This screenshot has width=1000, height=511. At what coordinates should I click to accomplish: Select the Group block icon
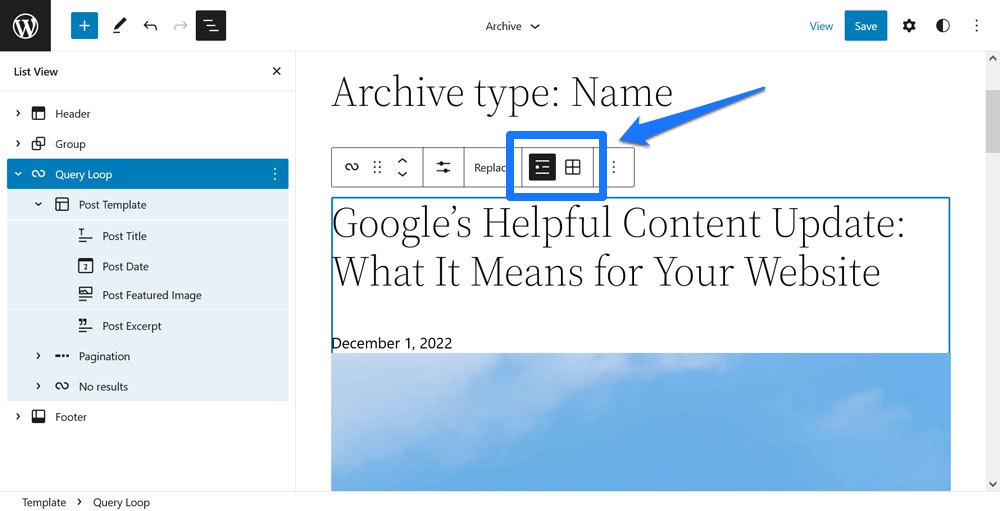click(x=39, y=144)
